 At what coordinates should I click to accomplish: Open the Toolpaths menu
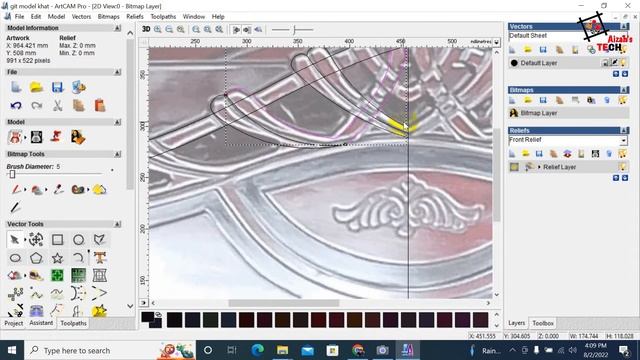(163, 17)
